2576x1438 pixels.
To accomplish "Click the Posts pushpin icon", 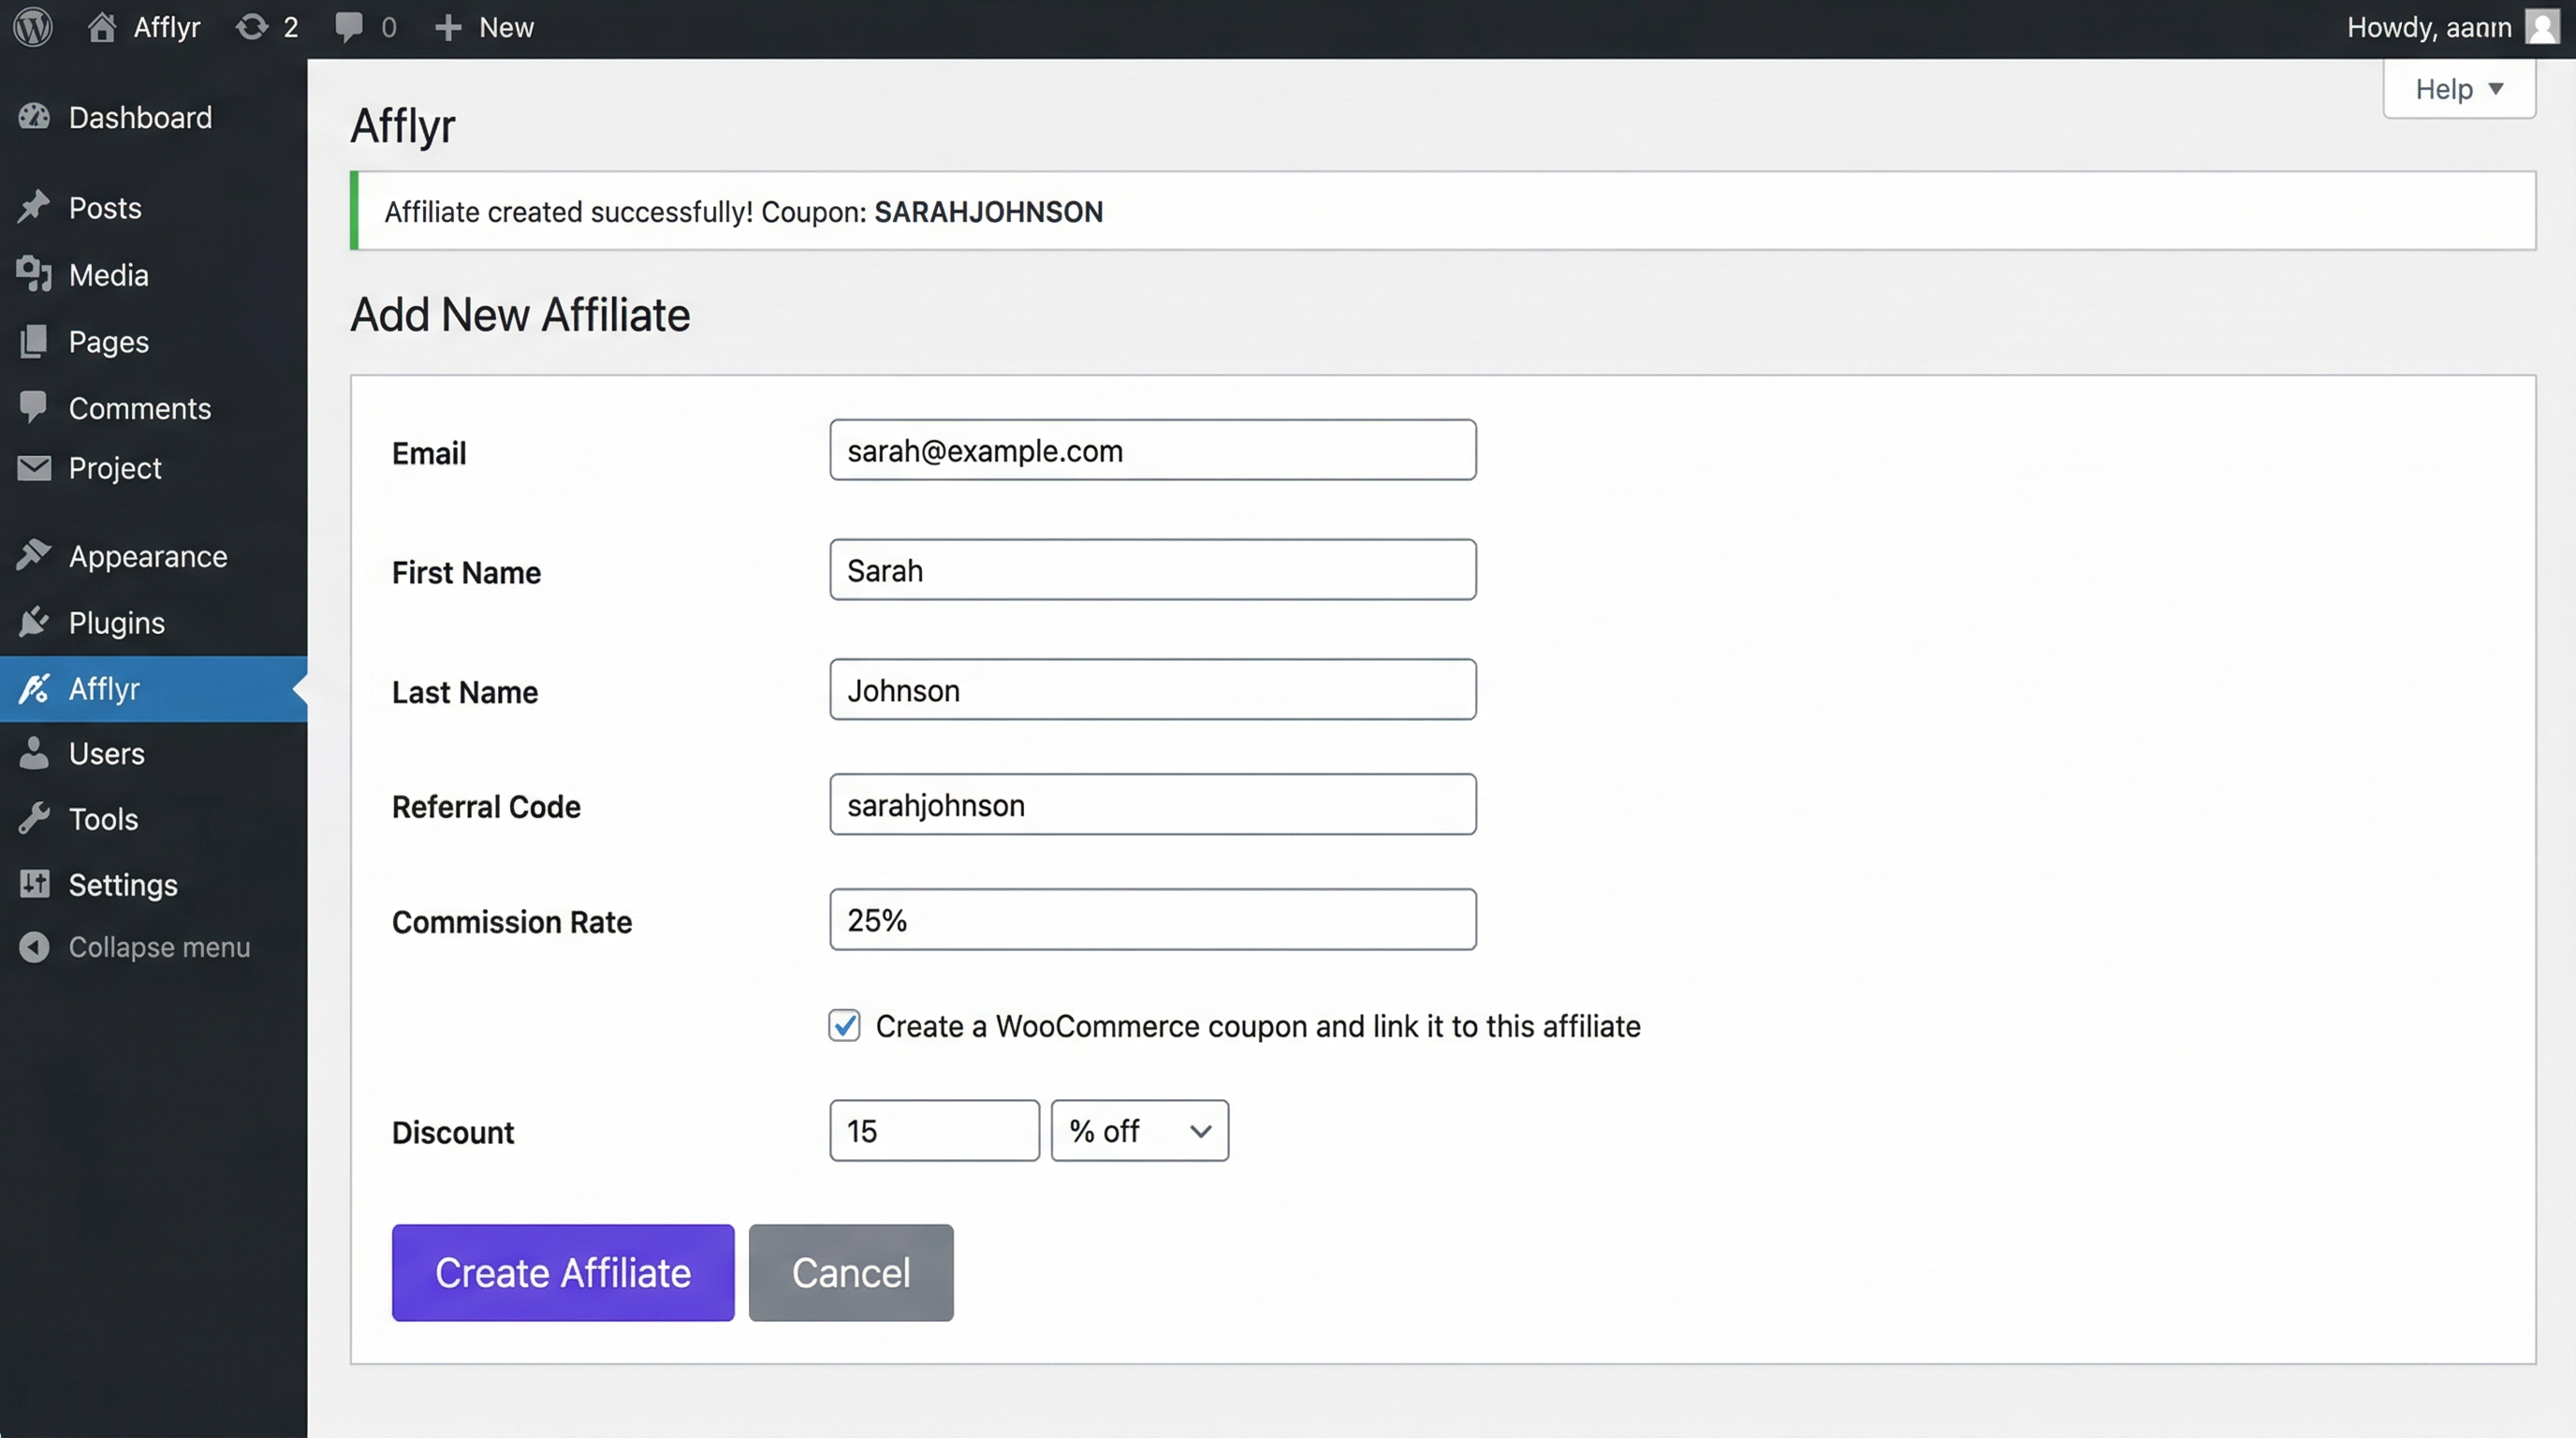I will (34, 207).
